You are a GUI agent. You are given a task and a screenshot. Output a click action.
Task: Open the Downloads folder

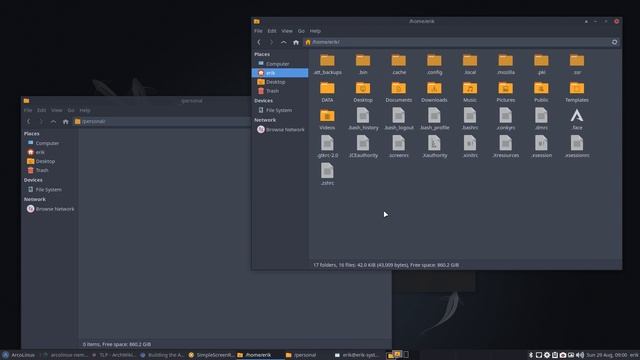(434, 92)
